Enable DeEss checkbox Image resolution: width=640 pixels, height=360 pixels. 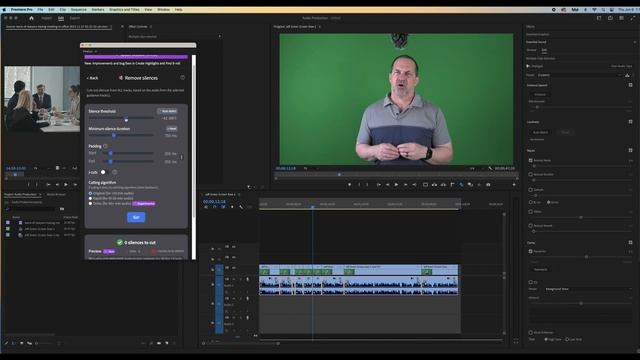point(531,211)
